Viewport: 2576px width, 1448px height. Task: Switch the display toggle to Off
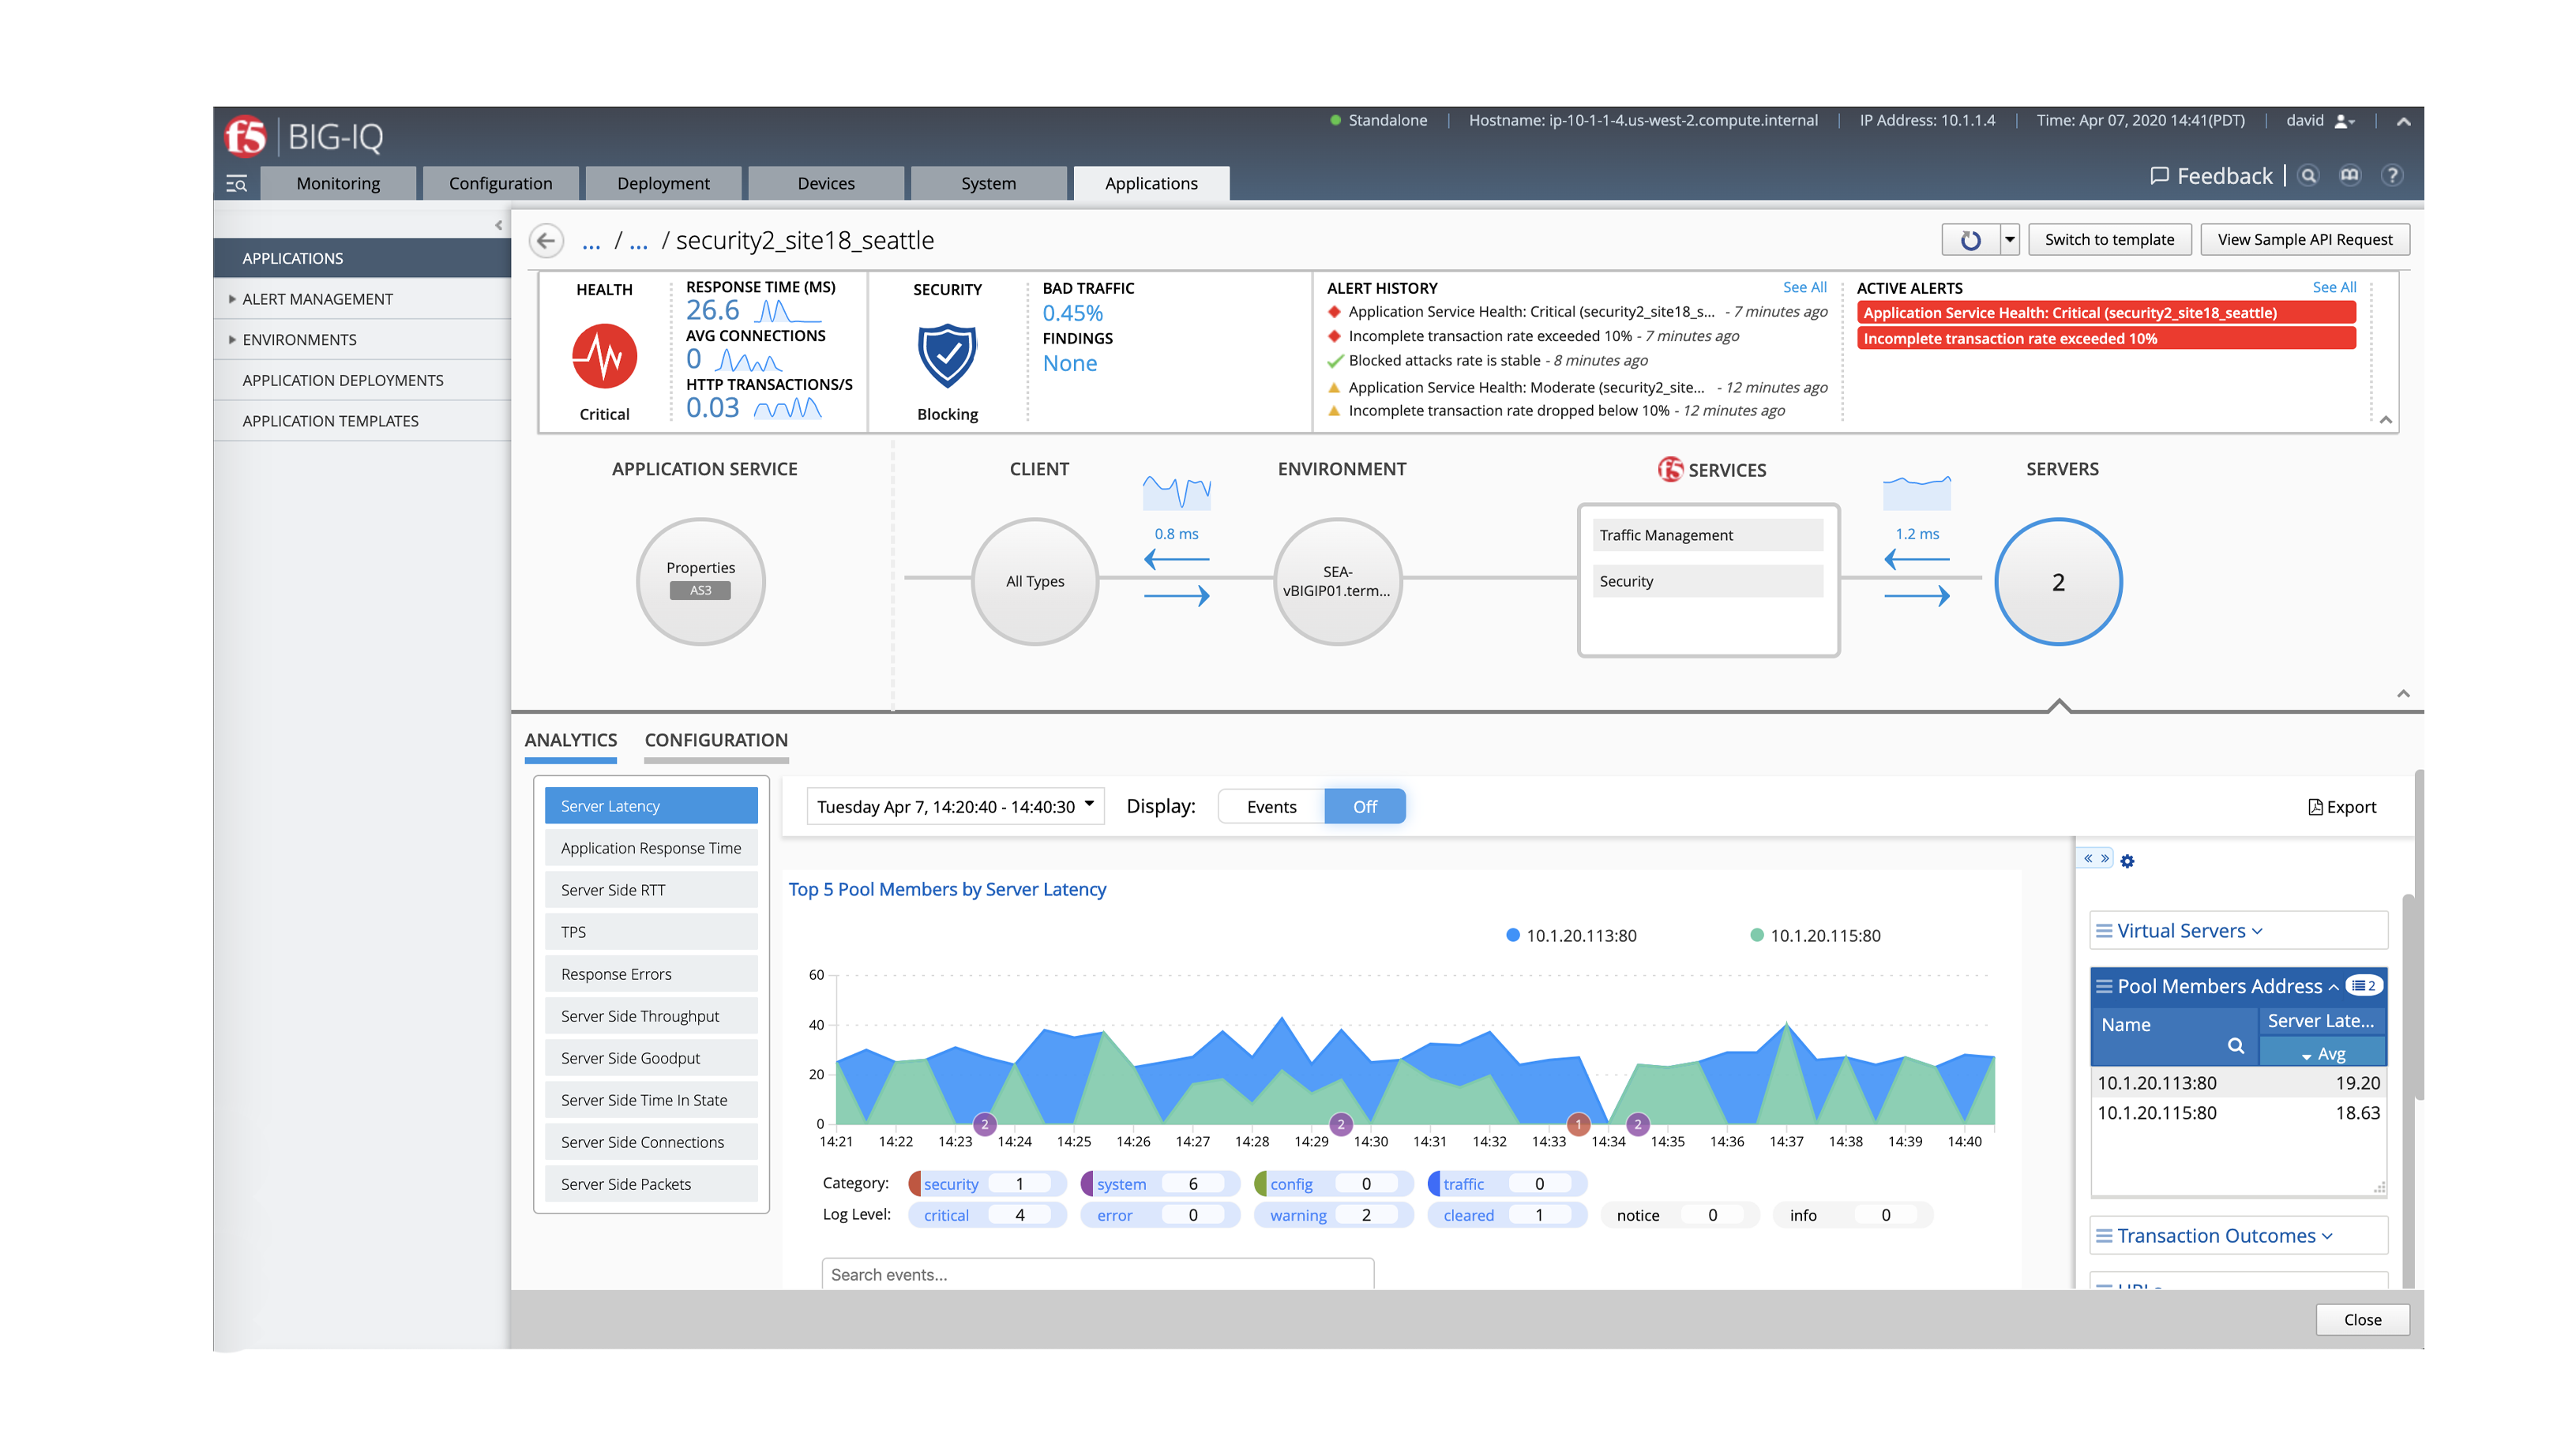click(1364, 807)
